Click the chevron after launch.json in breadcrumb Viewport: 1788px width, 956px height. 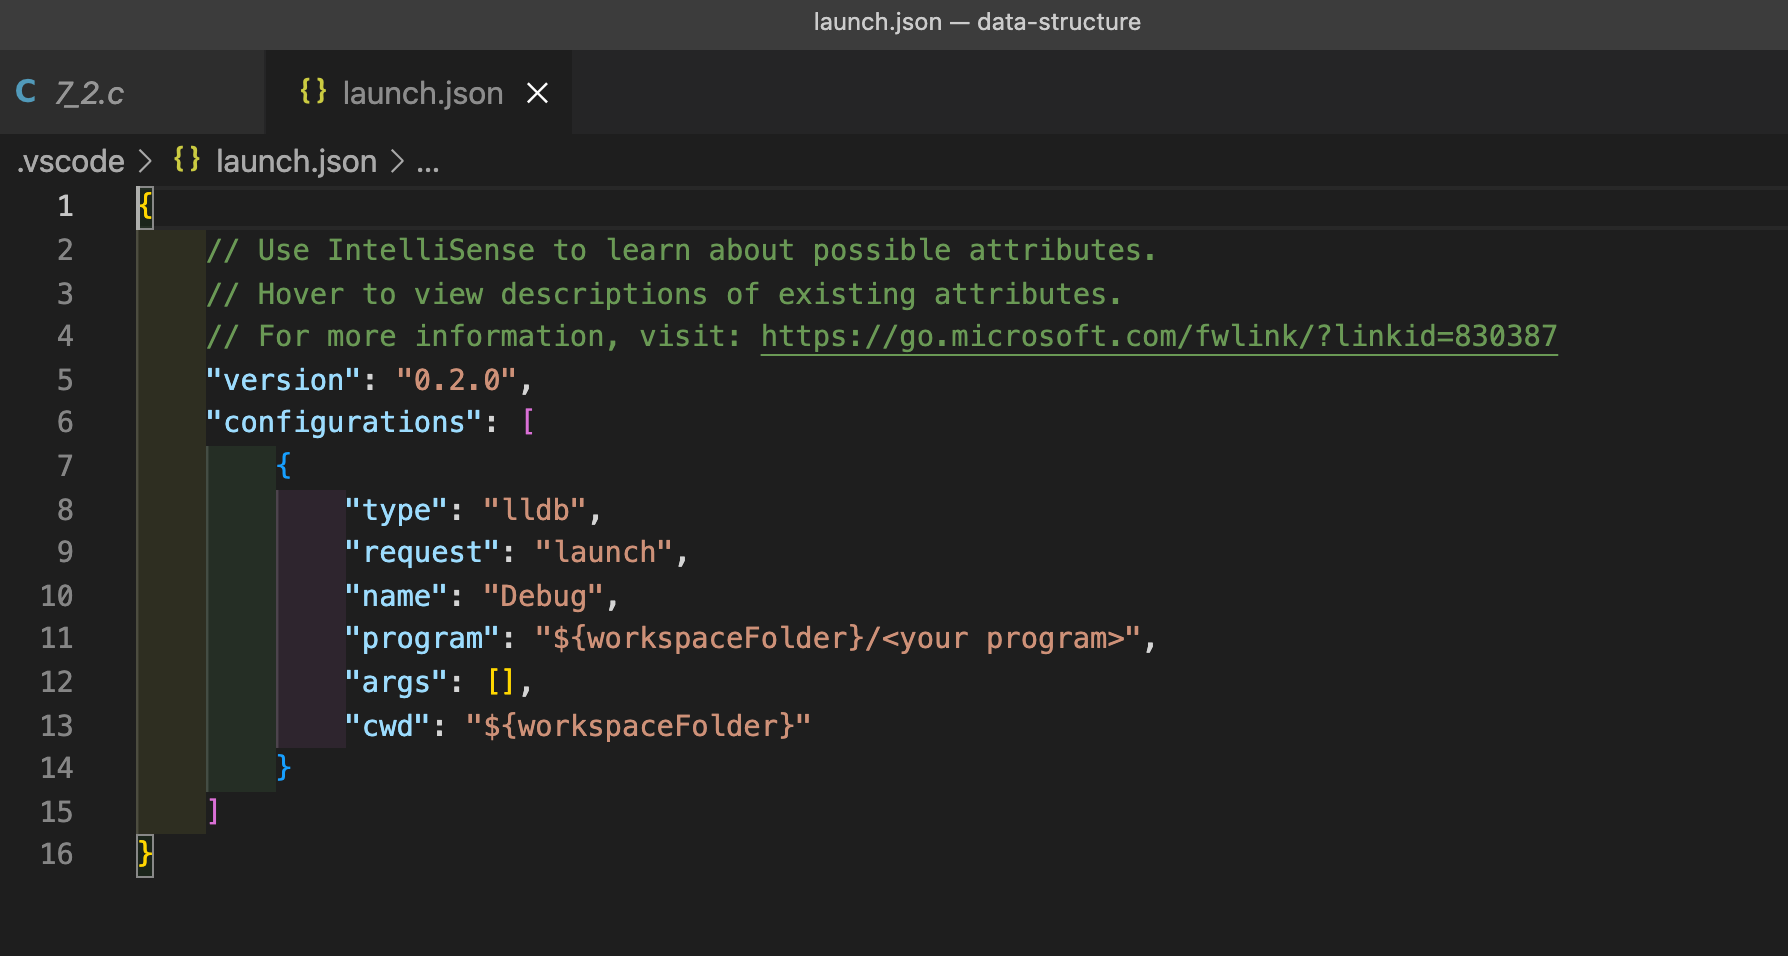(397, 161)
